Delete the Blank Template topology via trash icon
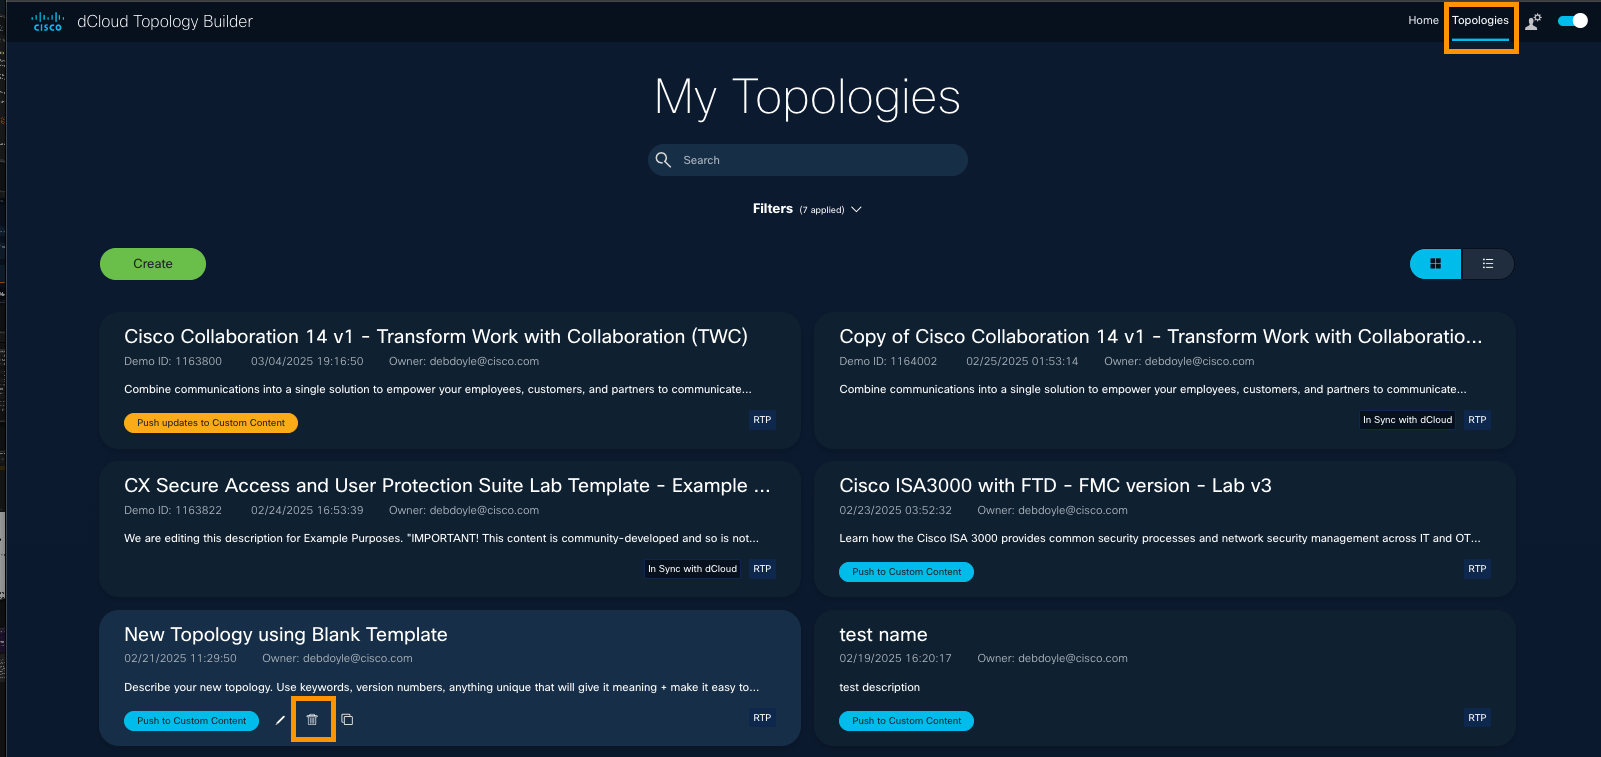 (312, 720)
